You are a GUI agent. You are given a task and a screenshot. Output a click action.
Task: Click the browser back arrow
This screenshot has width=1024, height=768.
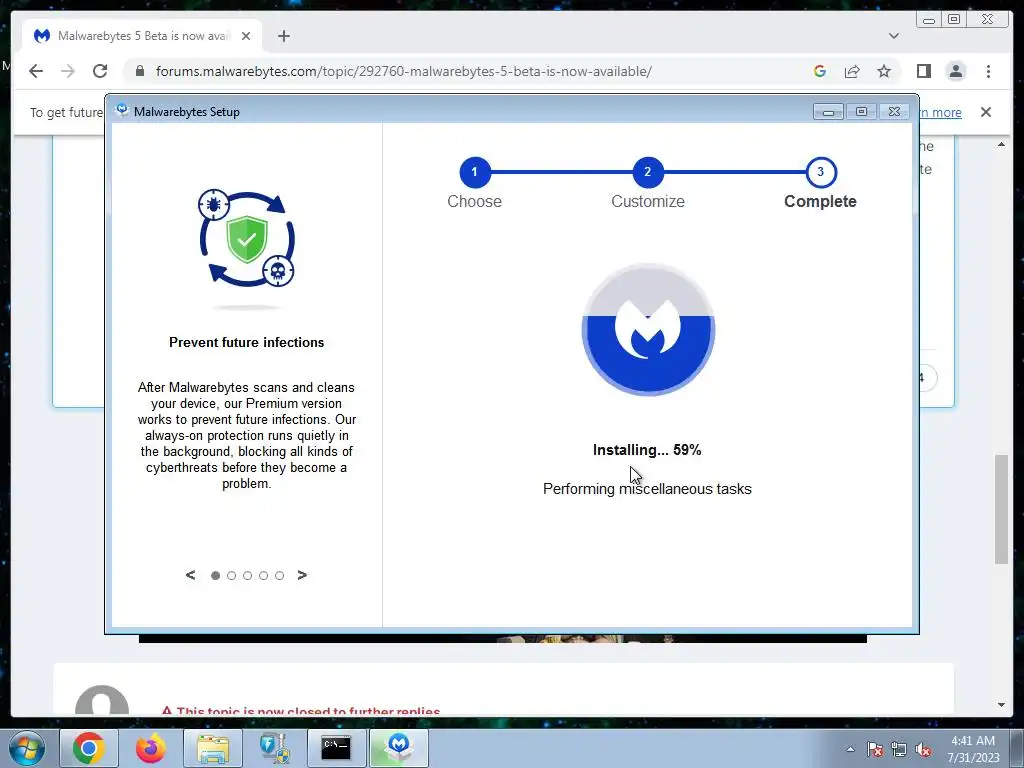[x=36, y=71]
